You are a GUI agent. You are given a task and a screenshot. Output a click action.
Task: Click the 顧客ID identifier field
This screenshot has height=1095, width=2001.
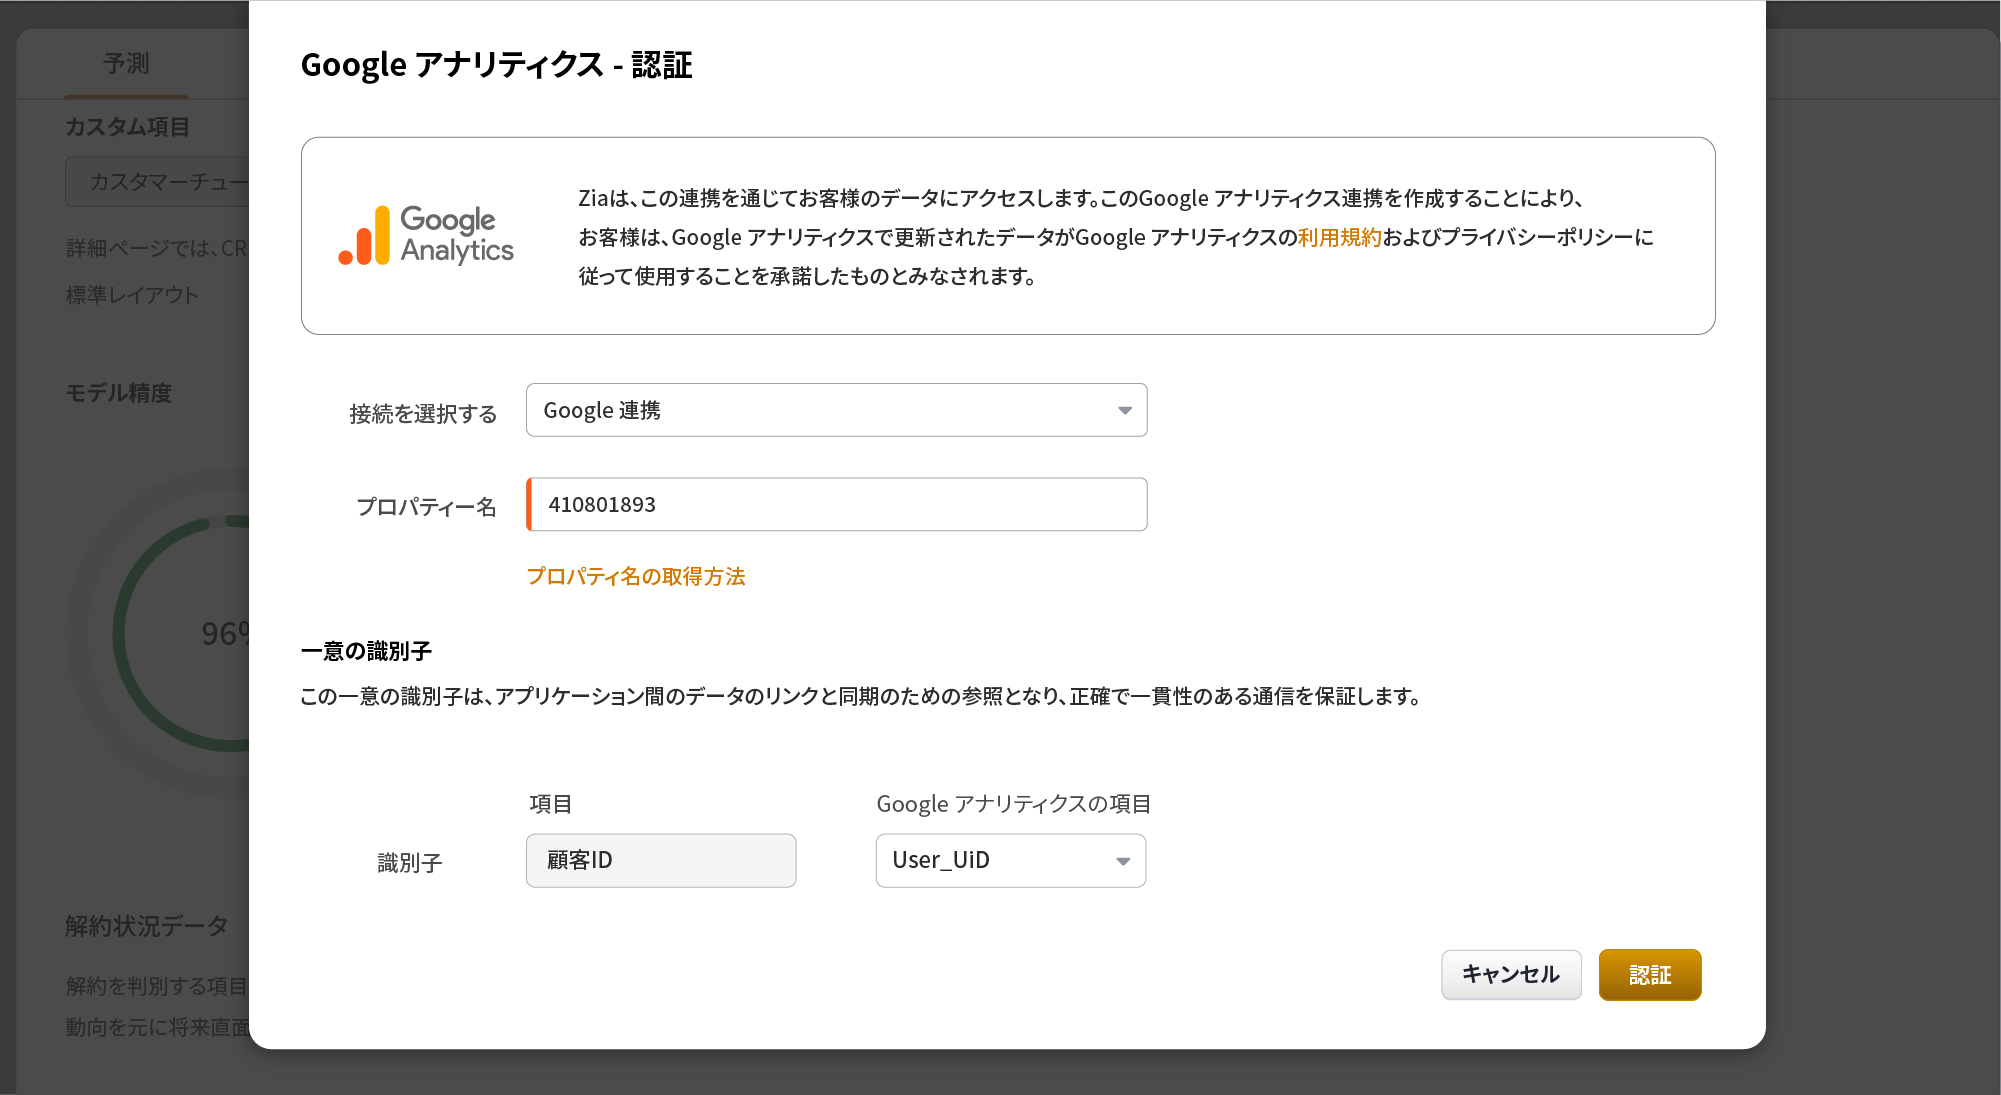[661, 860]
